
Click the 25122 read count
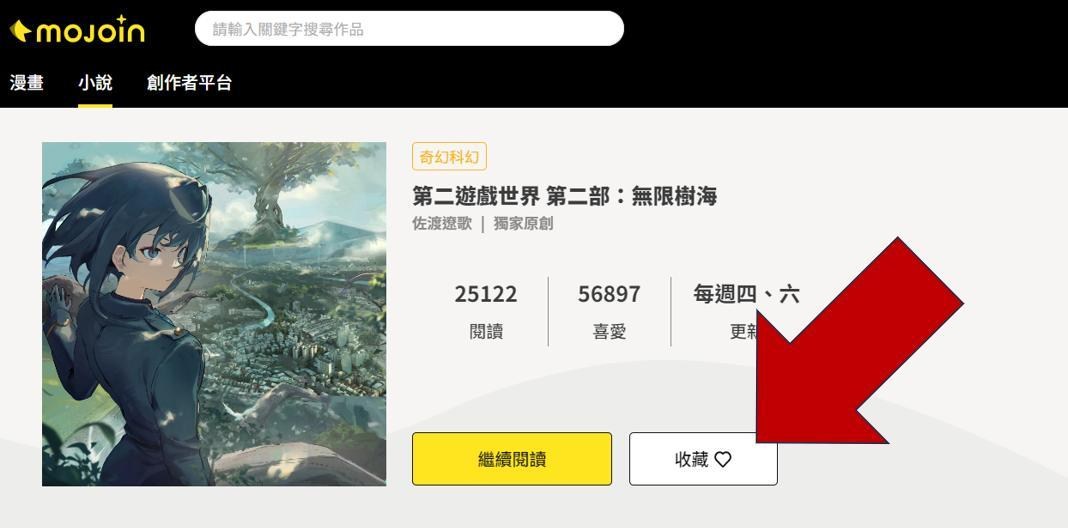tap(486, 294)
